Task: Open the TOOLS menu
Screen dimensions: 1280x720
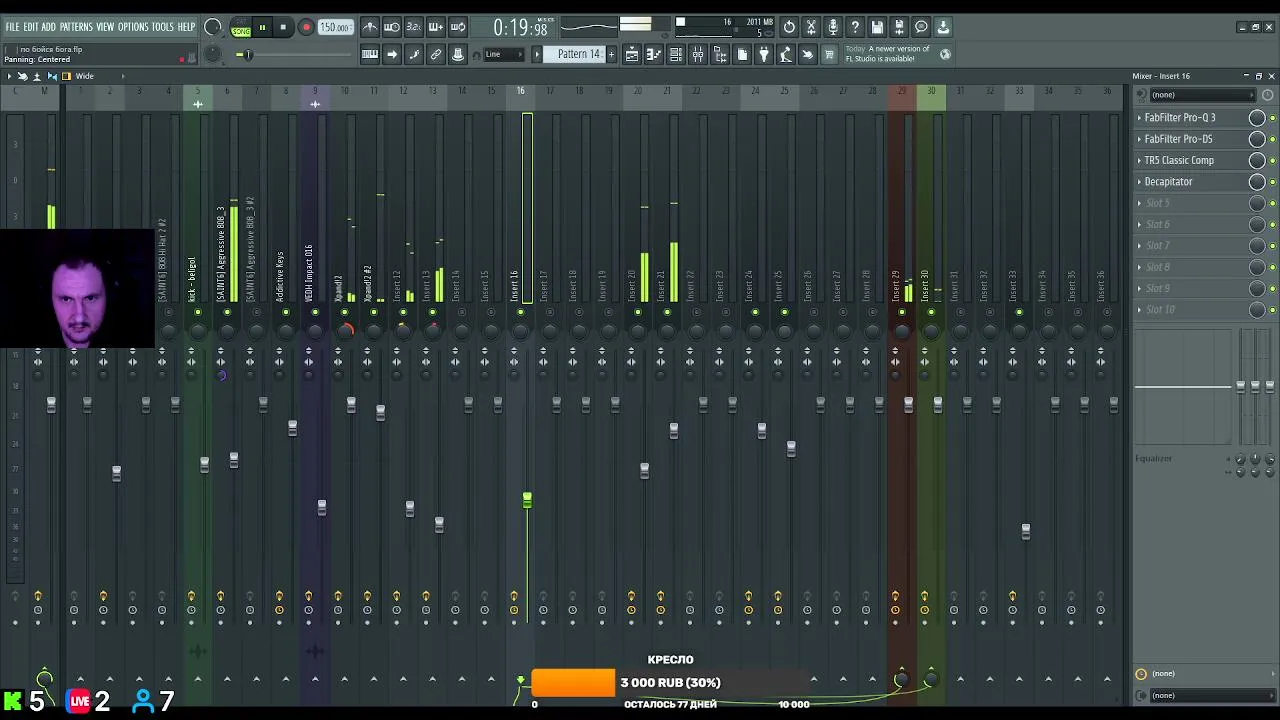Action: pyautogui.click(x=163, y=27)
